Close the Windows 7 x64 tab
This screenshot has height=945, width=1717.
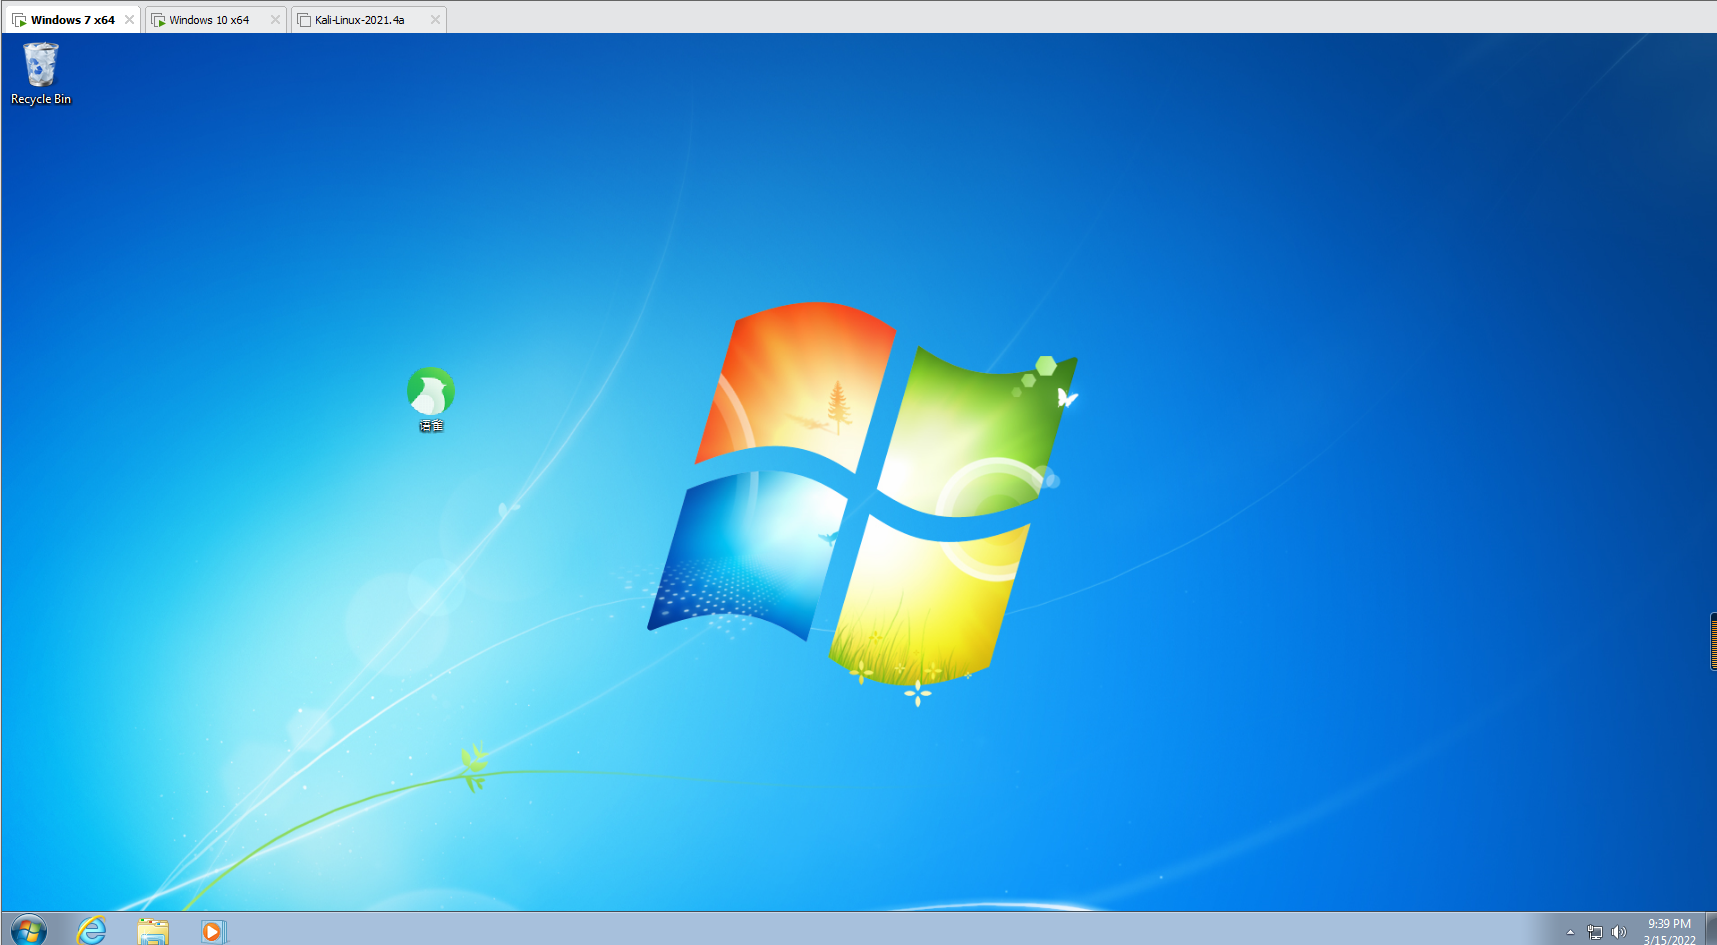click(x=129, y=20)
